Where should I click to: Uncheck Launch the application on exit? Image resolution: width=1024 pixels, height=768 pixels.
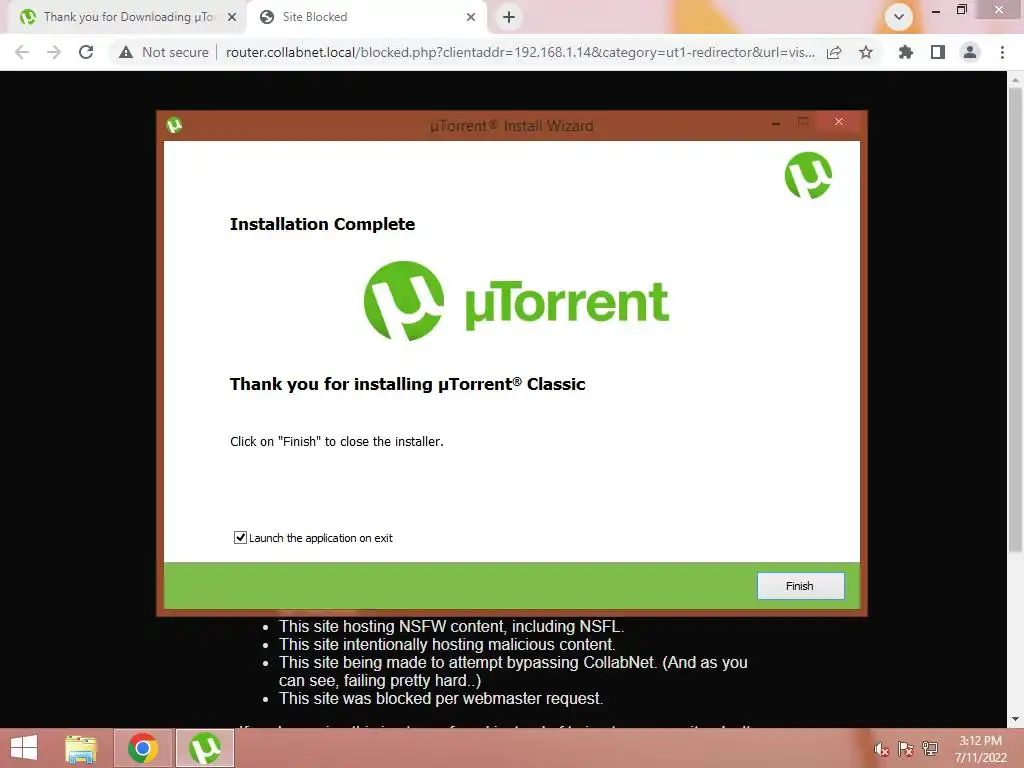coord(240,537)
